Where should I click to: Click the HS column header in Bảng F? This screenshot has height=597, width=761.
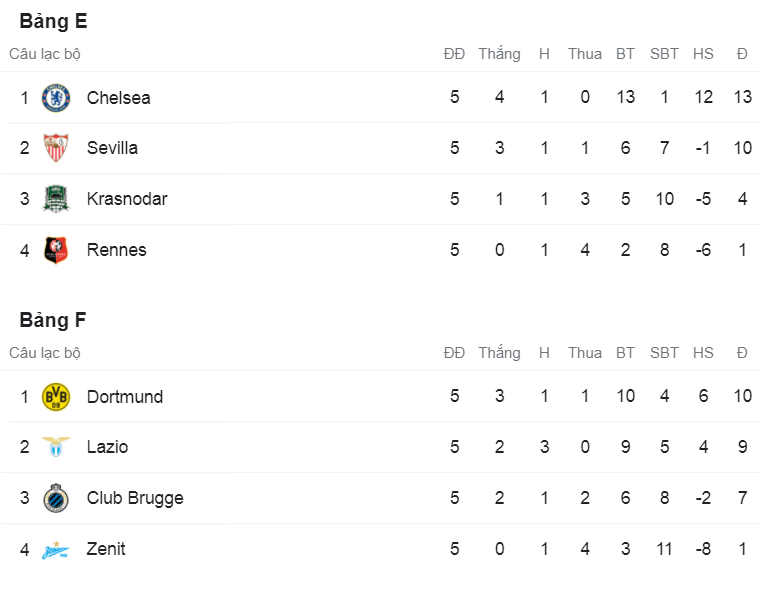click(x=703, y=353)
